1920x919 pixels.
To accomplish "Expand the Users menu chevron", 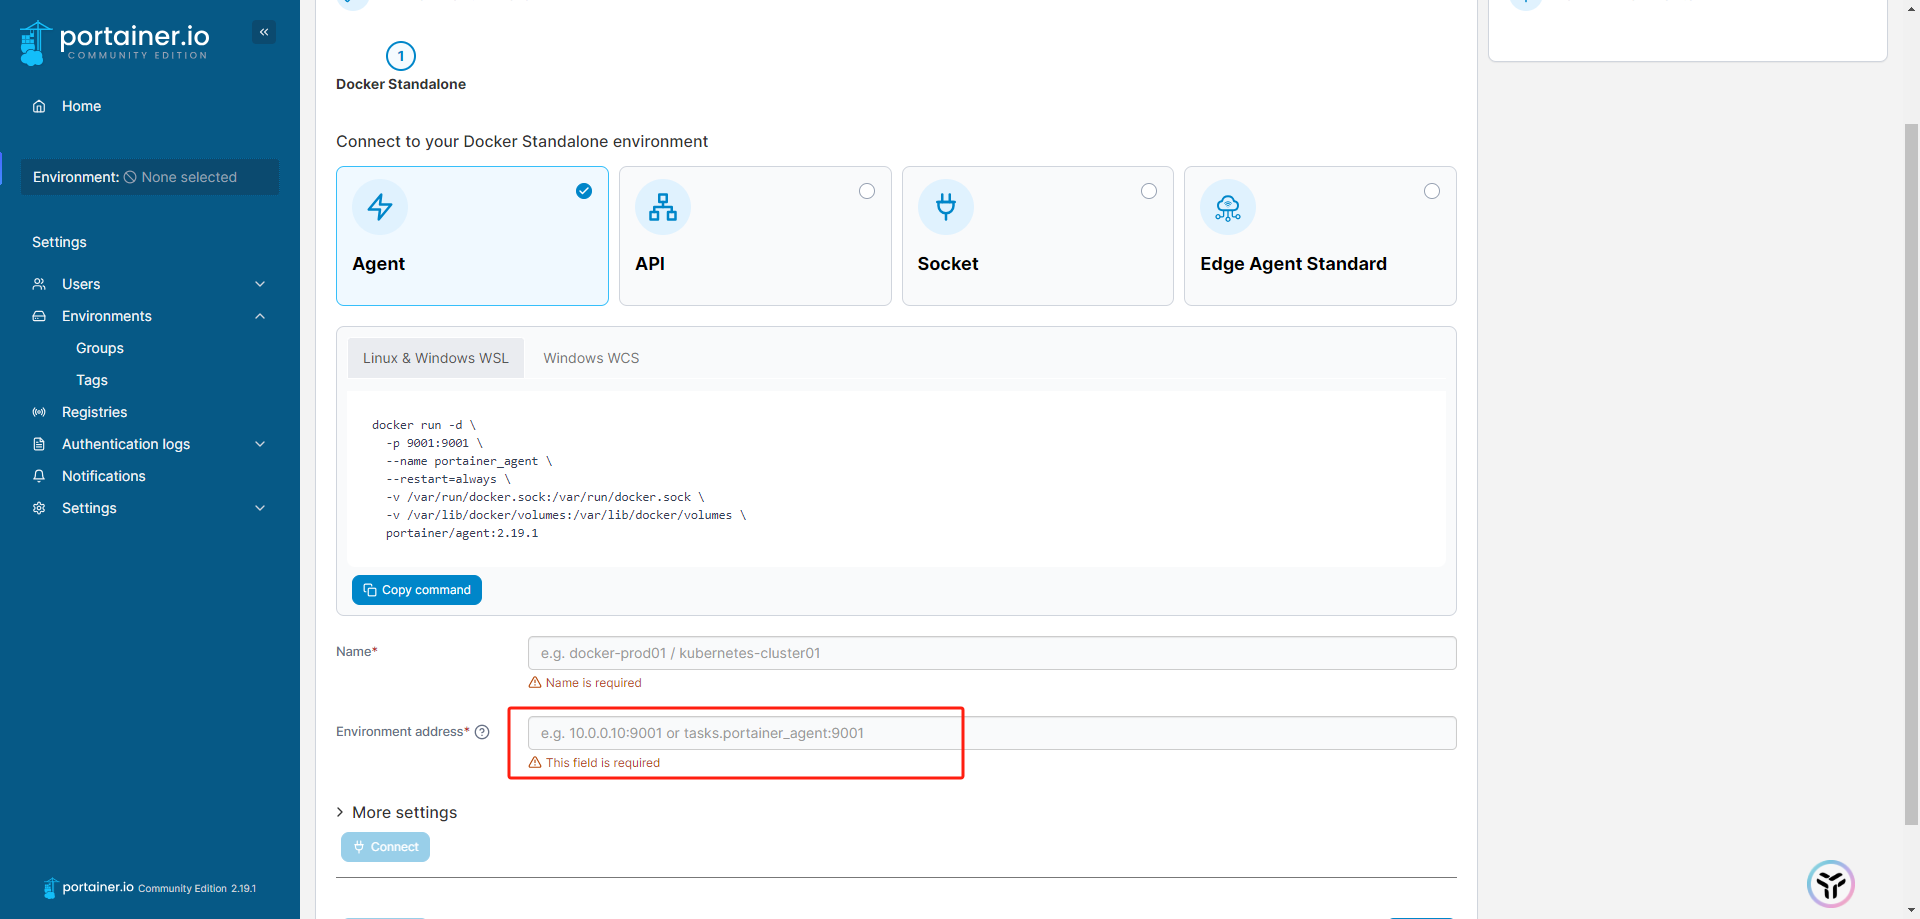I will 260,284.
